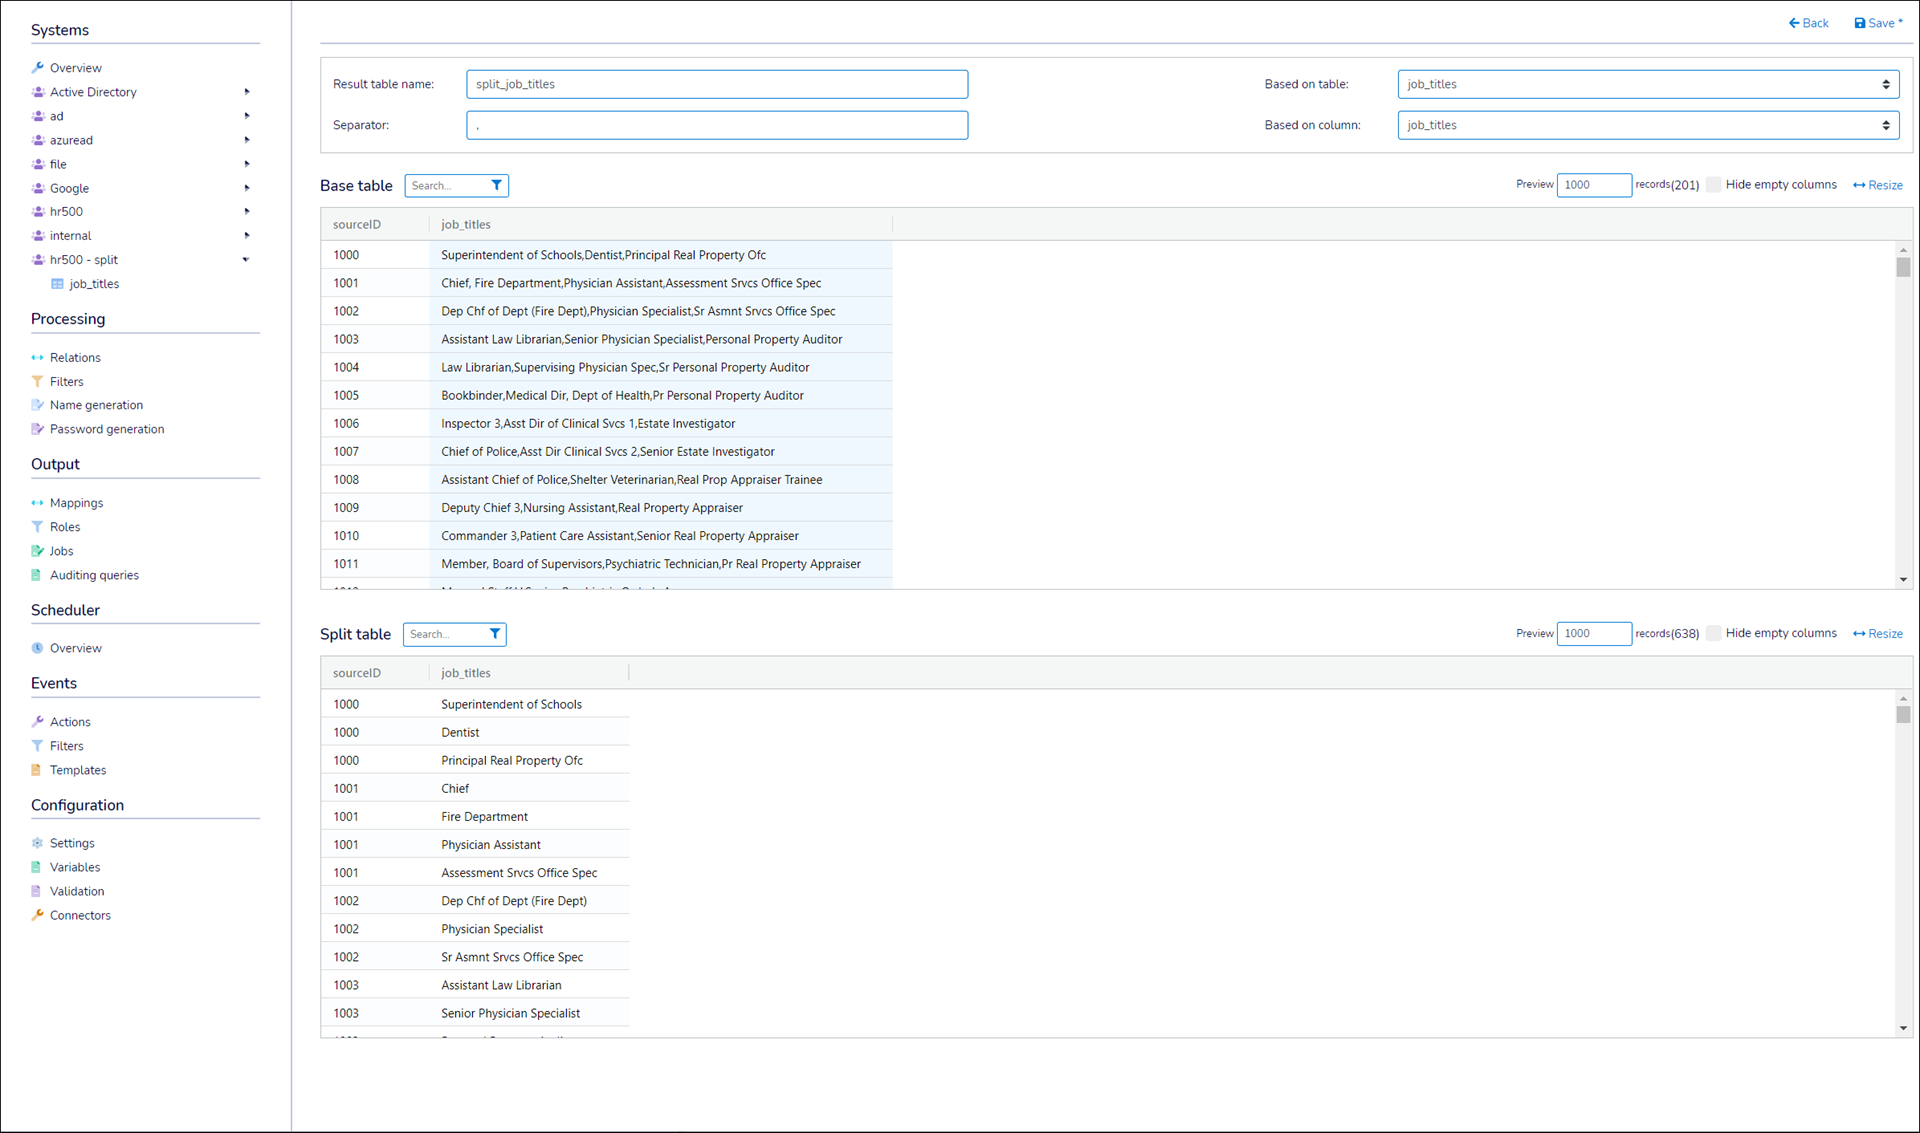Click the Base table vertical scrollbar thumb
Image resolution: width=1920 pixels, height=1133 pixels.
click(1903, 267)
